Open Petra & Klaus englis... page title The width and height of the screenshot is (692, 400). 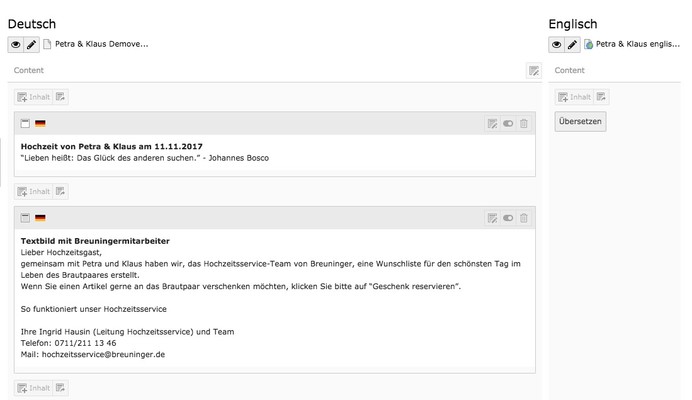[638, 44]
